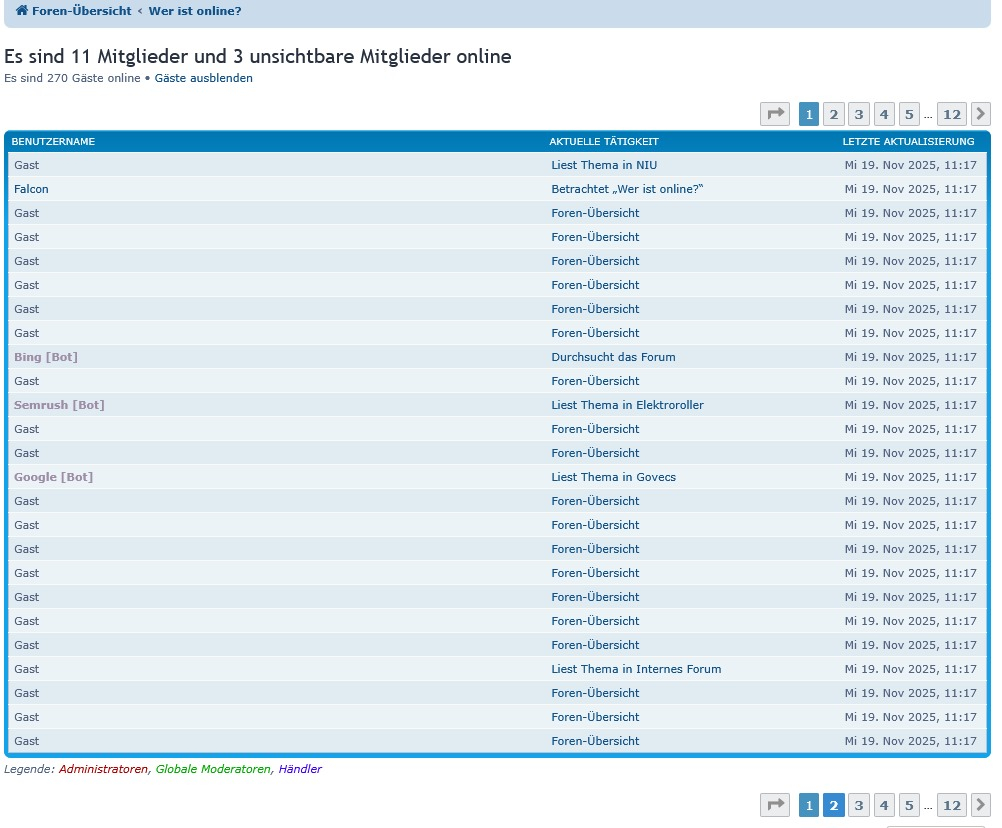
Task: Click the home icon in the breadcrumb
Action: point(21,11)
